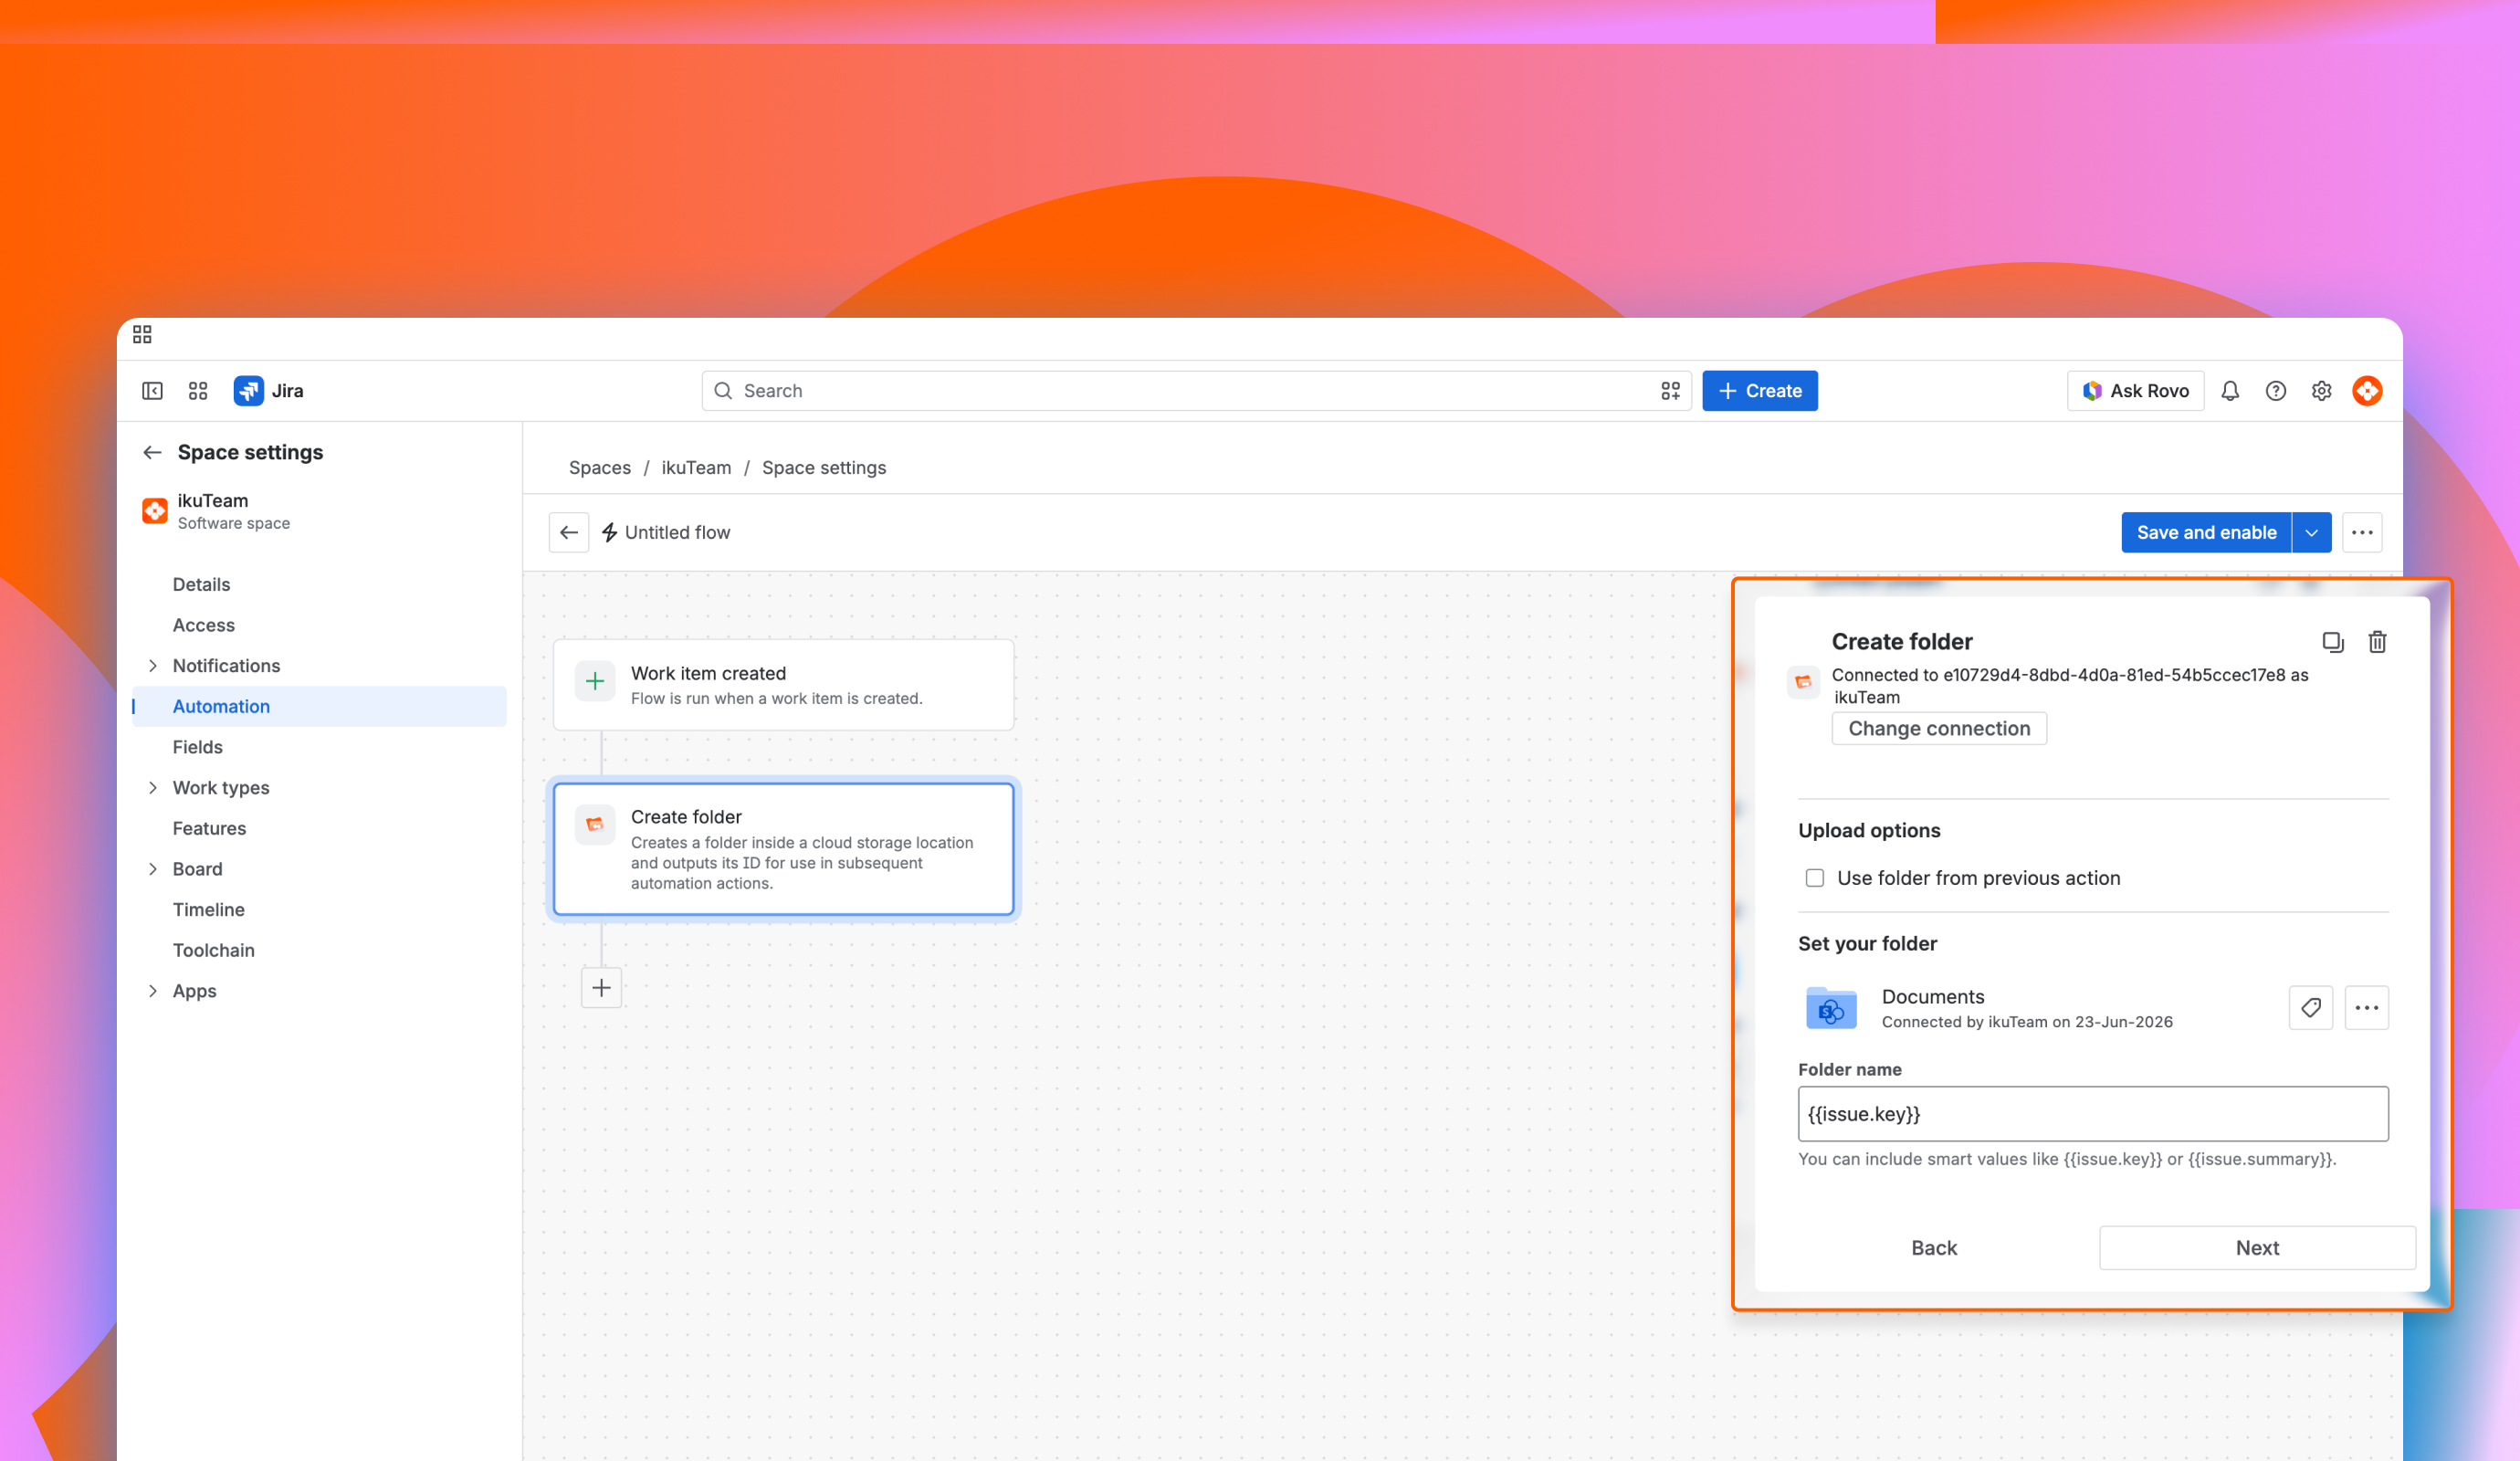Expand the Board section
This screenshot has height=1461, width=2520.
pyautogui.click(x=153, y=869)
